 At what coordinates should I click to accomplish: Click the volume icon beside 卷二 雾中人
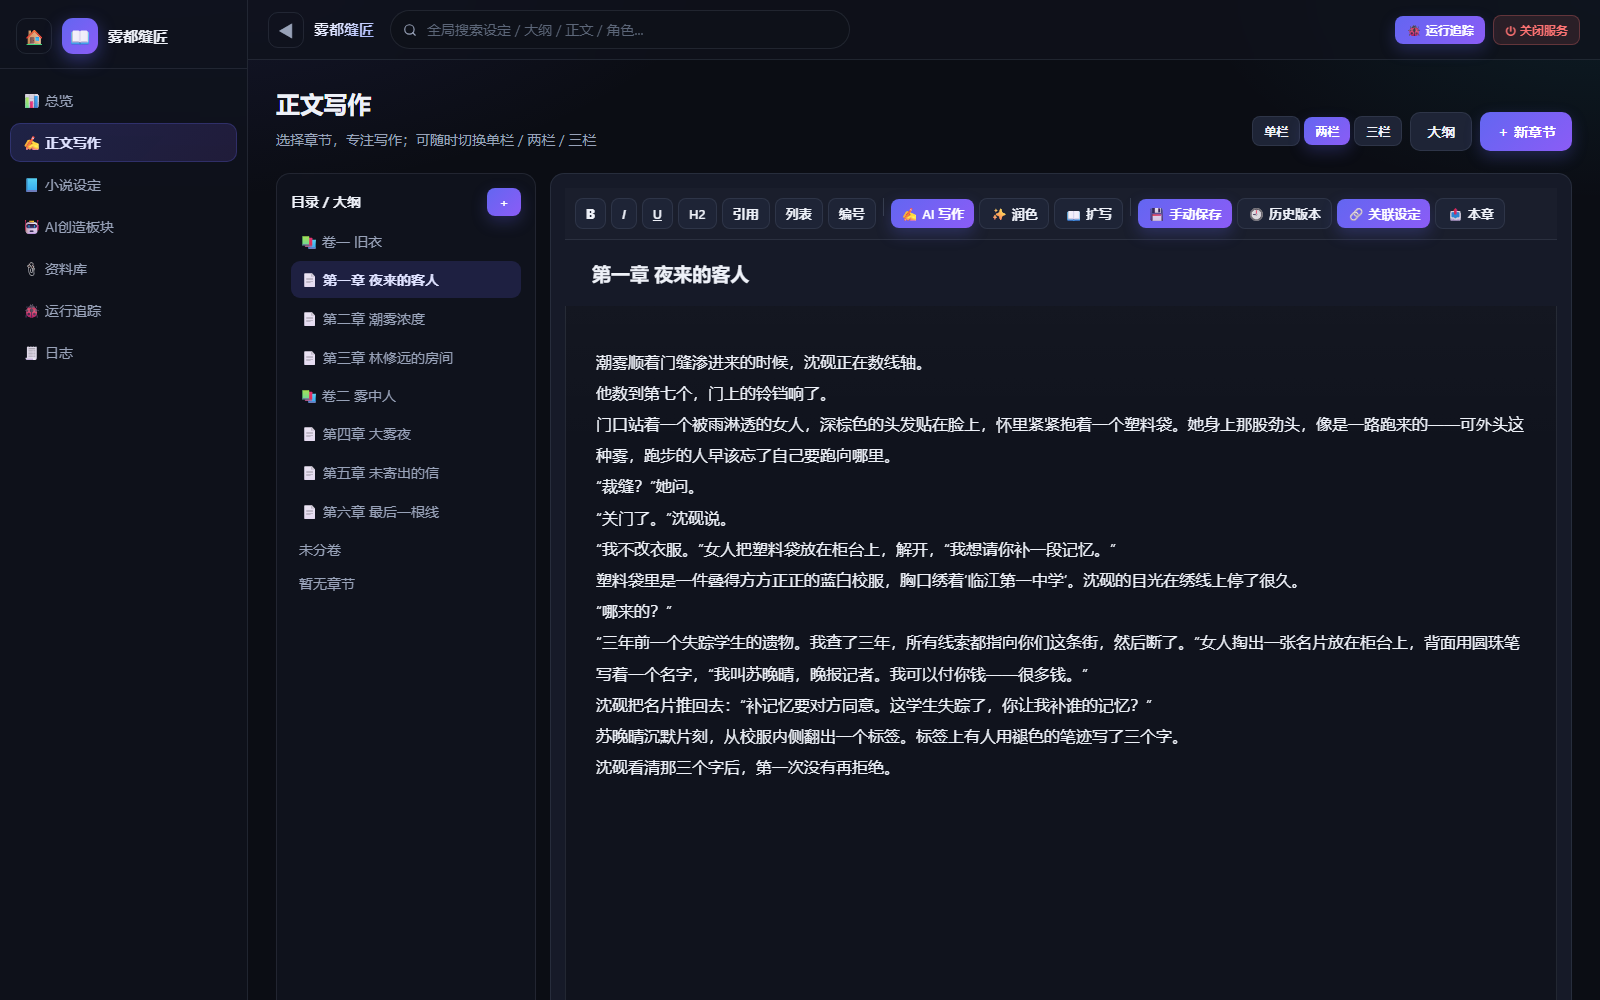tap(309, 396)
